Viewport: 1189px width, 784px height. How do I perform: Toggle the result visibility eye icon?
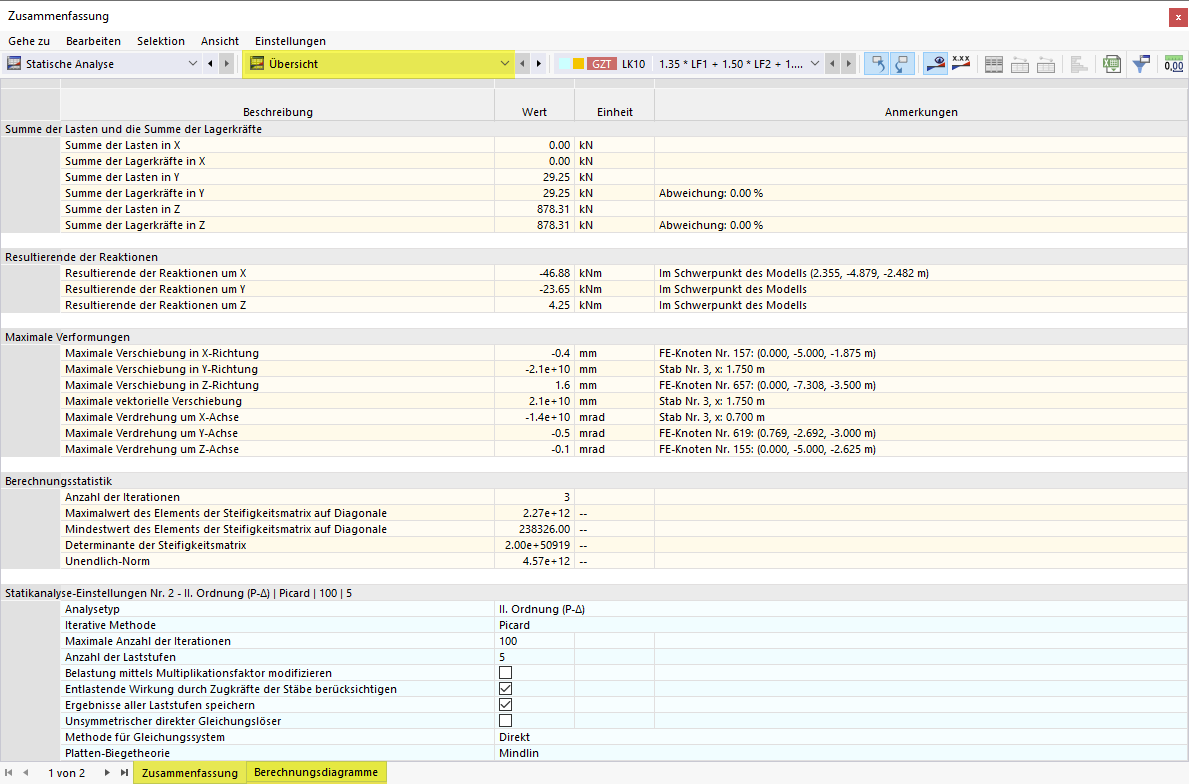(936, 64)
